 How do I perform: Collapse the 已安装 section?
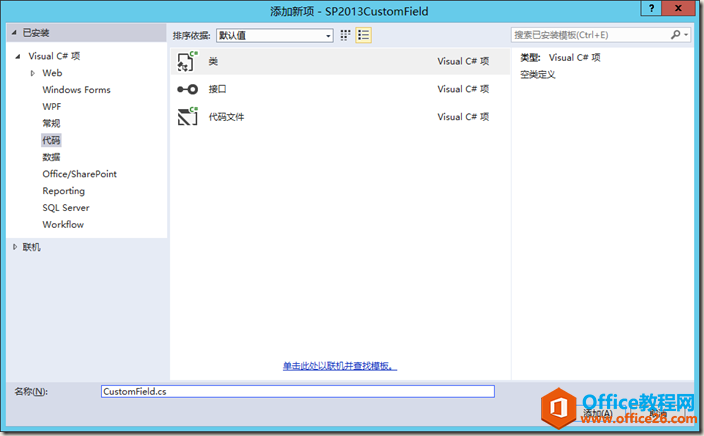click(15, 33)
